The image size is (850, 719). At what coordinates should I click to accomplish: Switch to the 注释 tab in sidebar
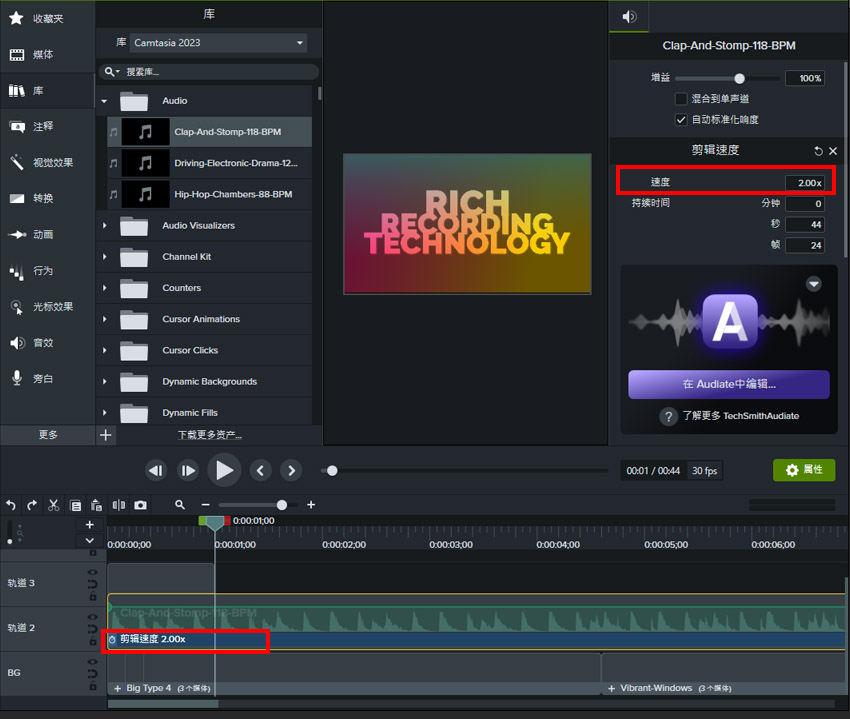(x=43, y=126)
